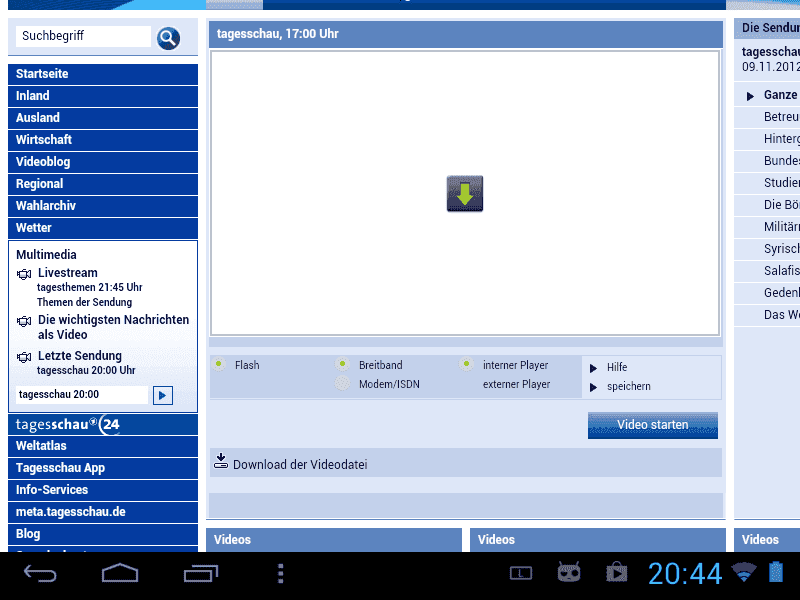The height and width of the screenshot is (600, 800).
Task: Click the Video starten button
Action: click(x=653, y=425)
